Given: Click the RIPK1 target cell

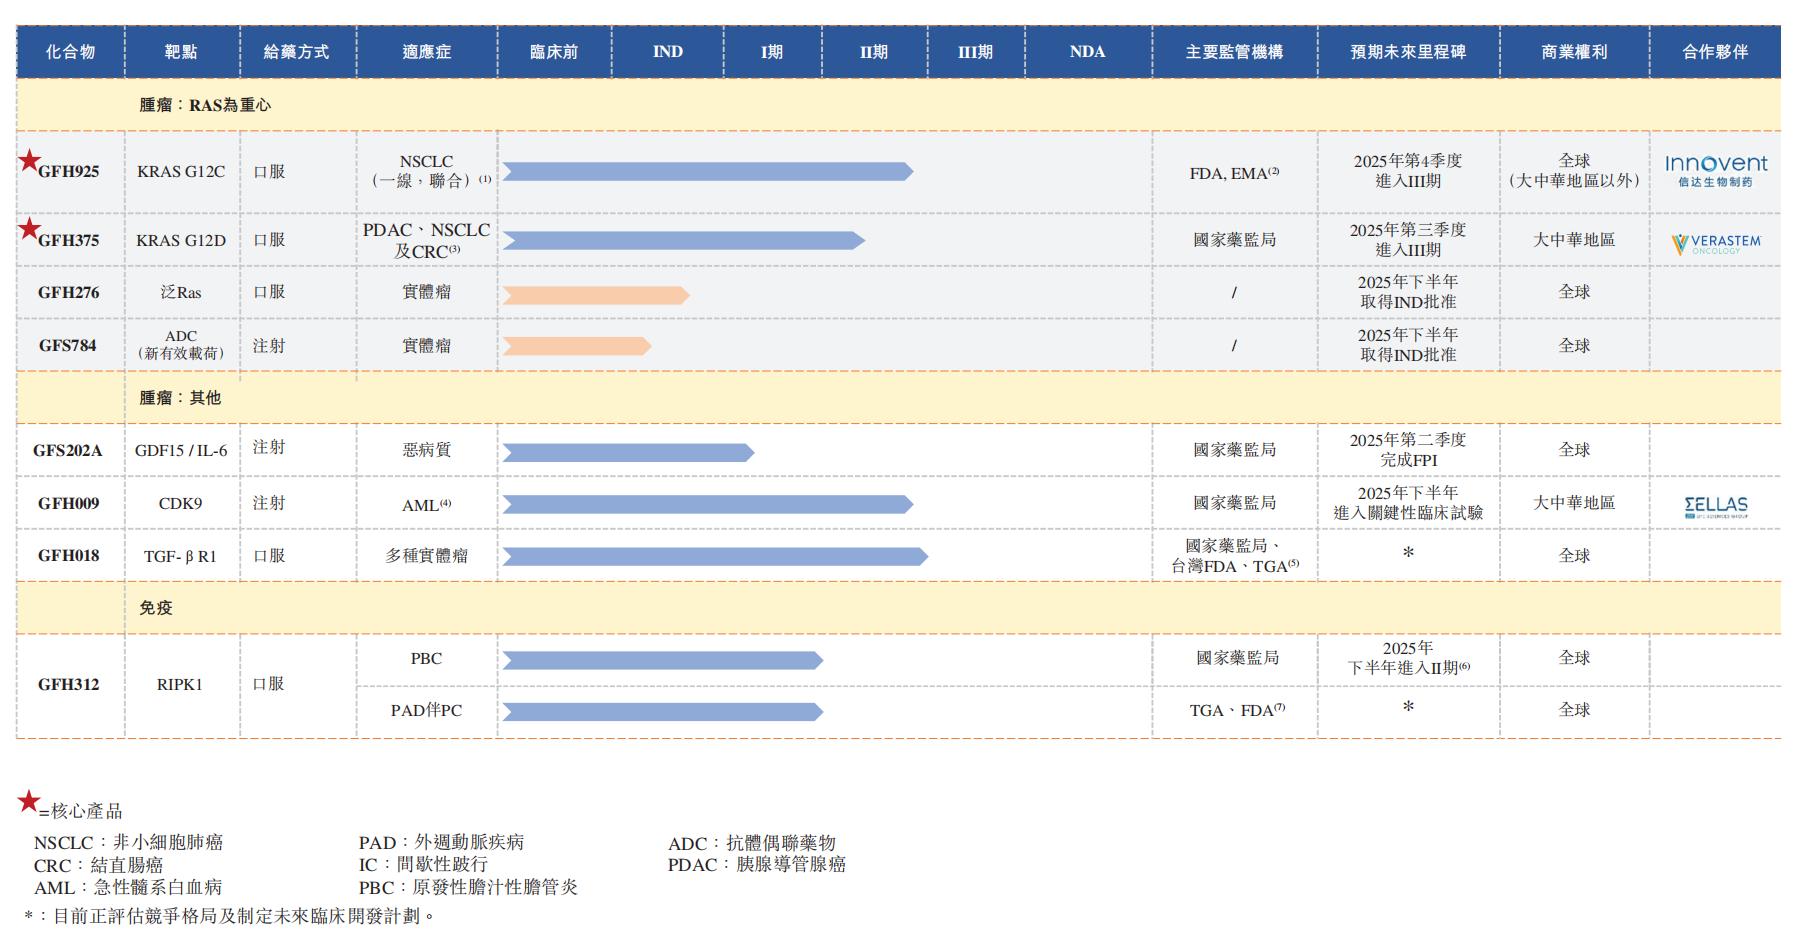Looking at the screenshot, I should 180,685.
